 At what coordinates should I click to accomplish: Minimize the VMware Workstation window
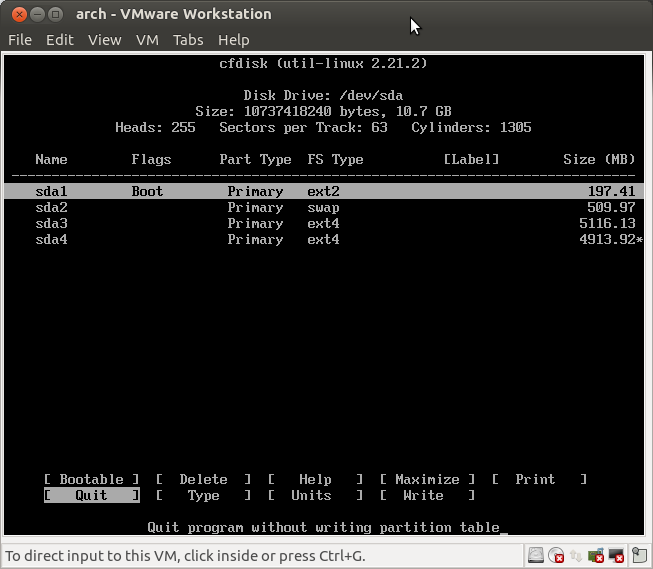point(37,15)
